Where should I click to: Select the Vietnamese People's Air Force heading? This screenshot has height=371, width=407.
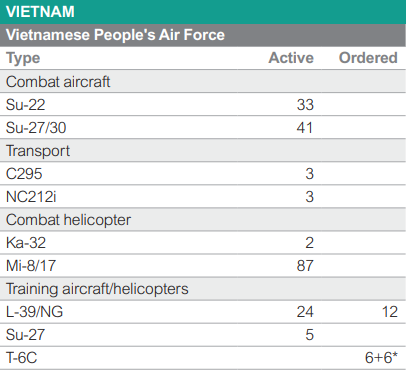(115, 35)
